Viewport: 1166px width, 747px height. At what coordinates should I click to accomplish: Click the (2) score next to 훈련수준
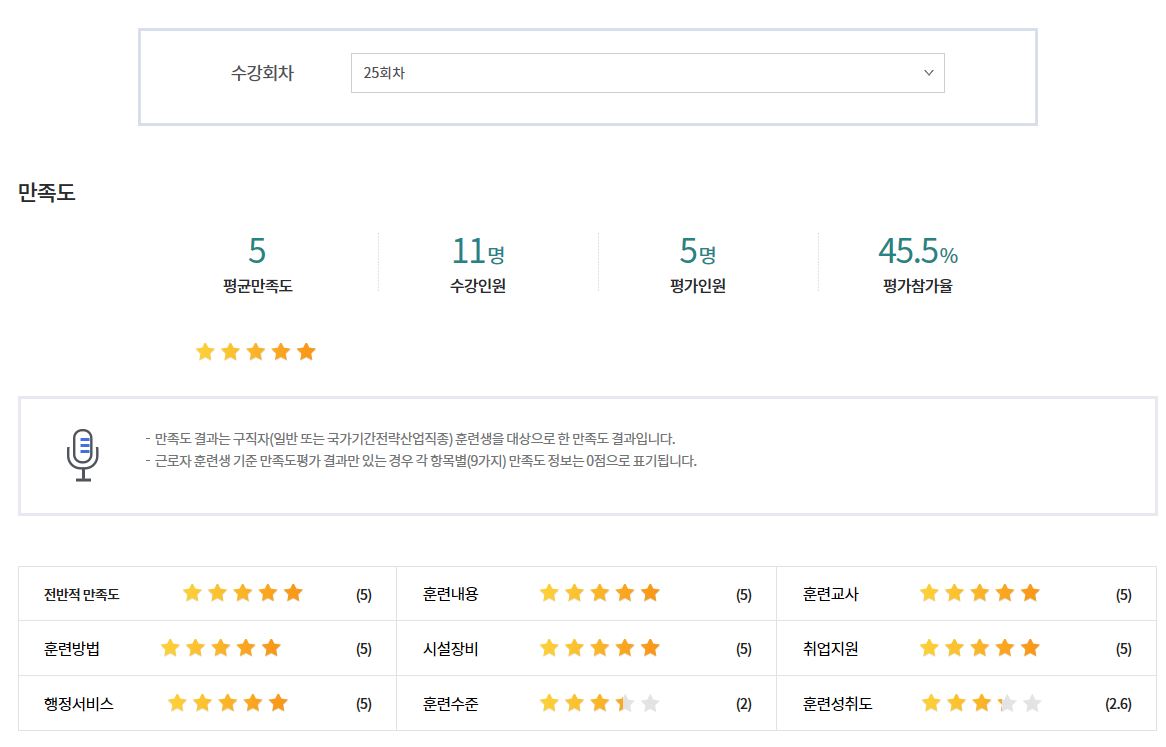pyautogui.click(x=743, y=704)
